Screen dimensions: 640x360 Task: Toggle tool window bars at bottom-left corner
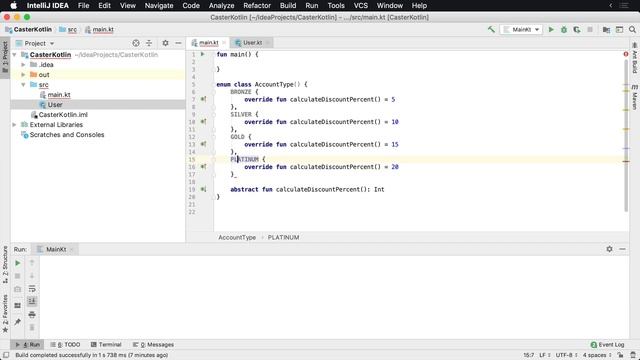pos(6,355)
